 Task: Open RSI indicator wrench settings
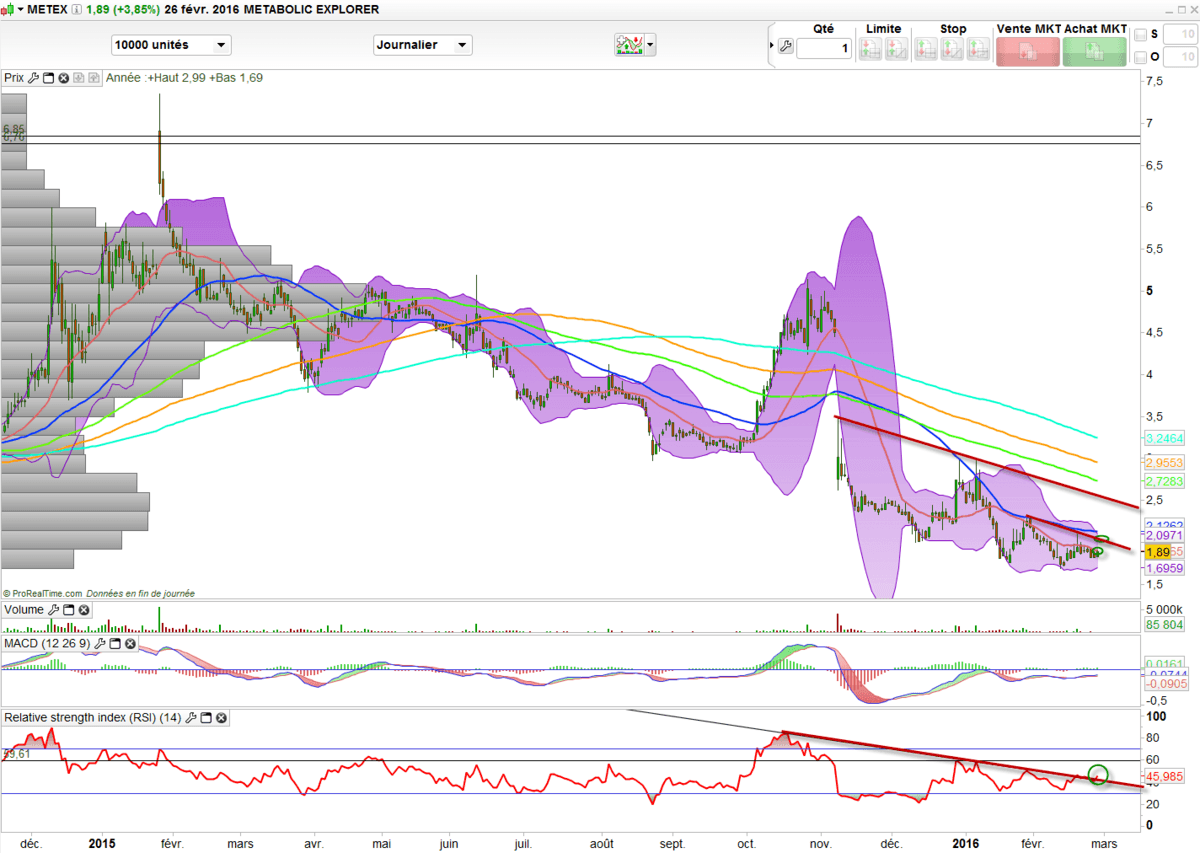[x=191, y=718]
